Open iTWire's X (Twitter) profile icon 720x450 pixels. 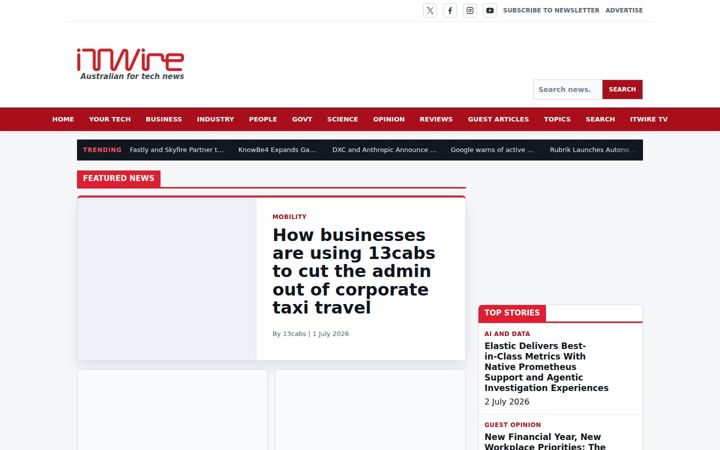pyautogui.click(x=430, y=11)
